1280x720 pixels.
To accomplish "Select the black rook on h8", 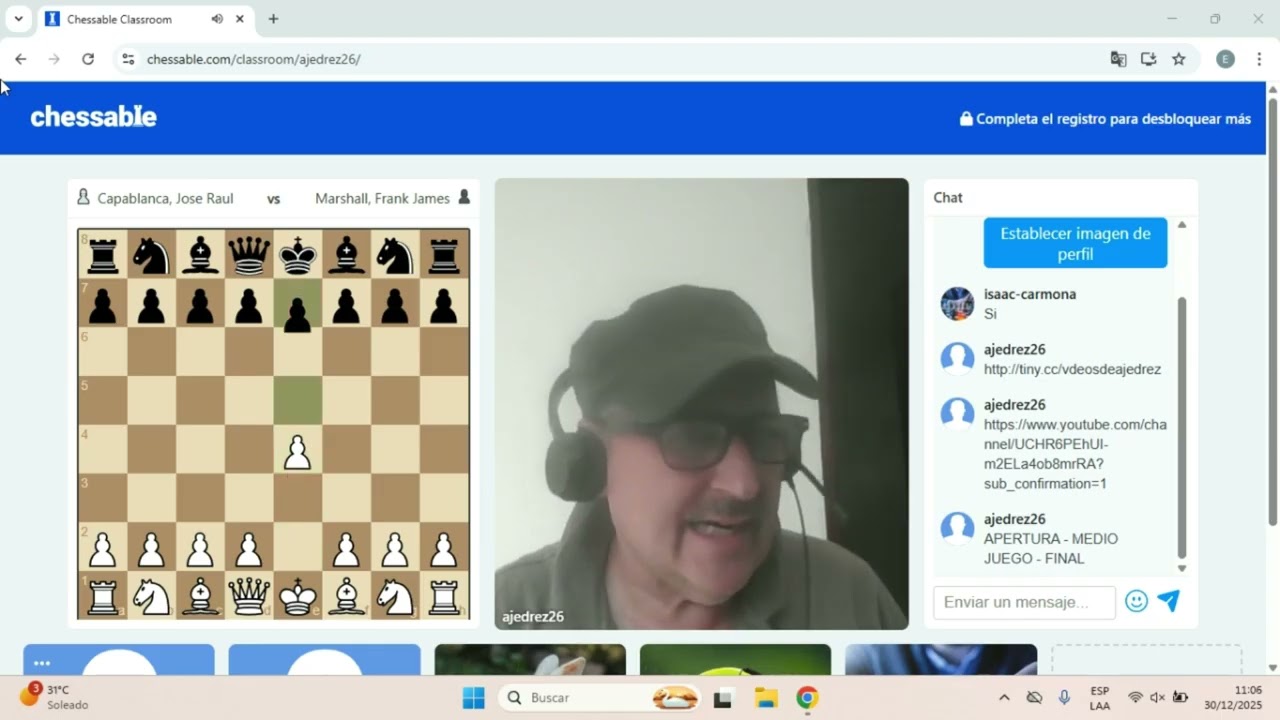I will click(x=444, y=255).
